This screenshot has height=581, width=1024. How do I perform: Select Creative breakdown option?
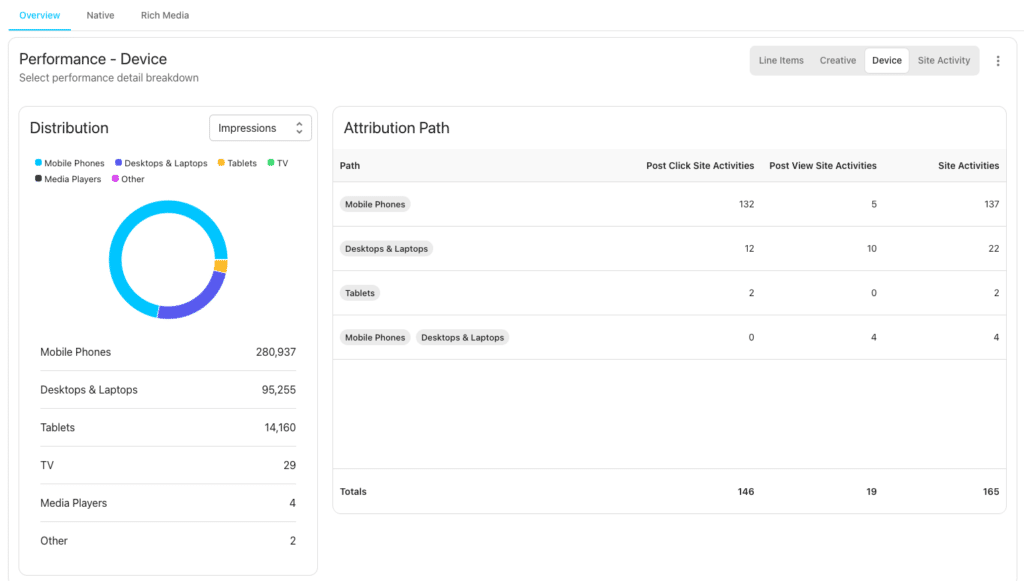[x=837, y=61]
